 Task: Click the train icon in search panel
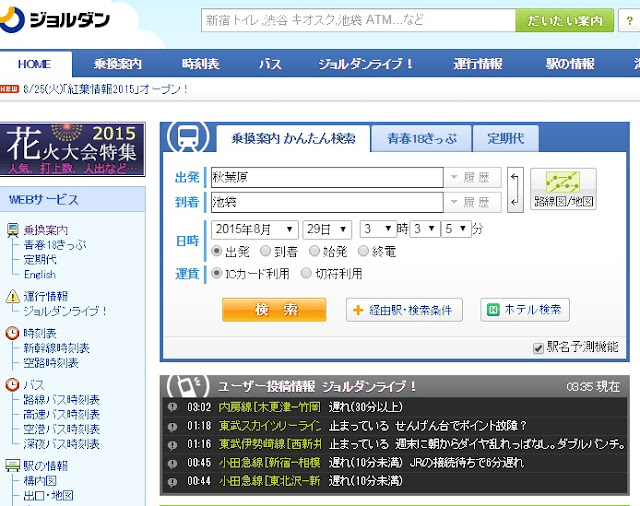tap(188, 137)
